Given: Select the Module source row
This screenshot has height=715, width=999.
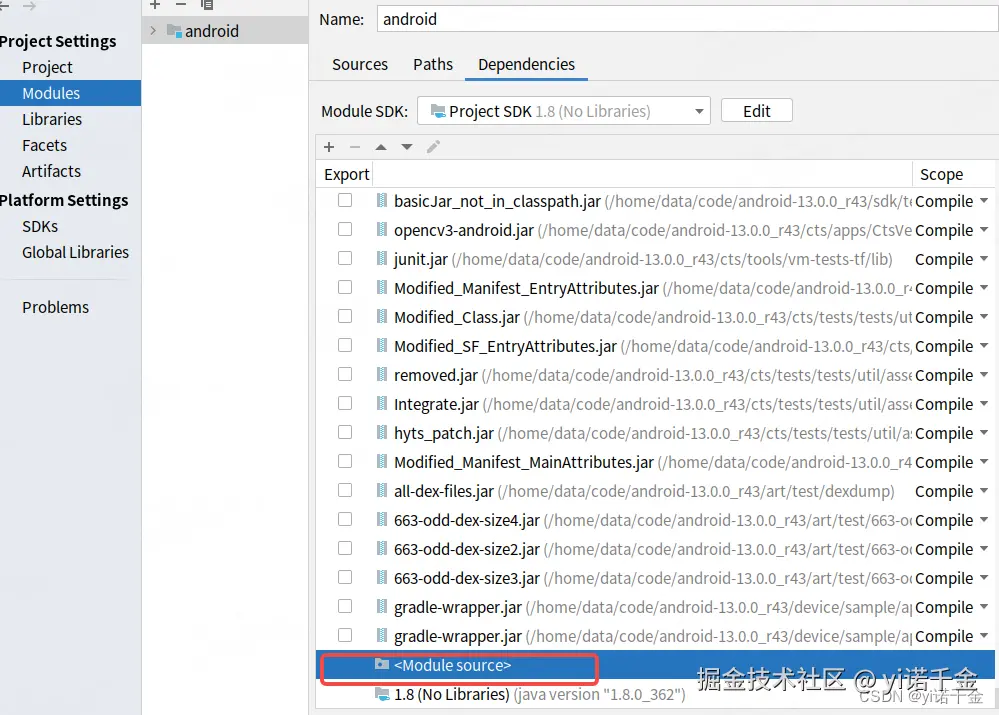Looking at the screenshot, I should 655,665.
